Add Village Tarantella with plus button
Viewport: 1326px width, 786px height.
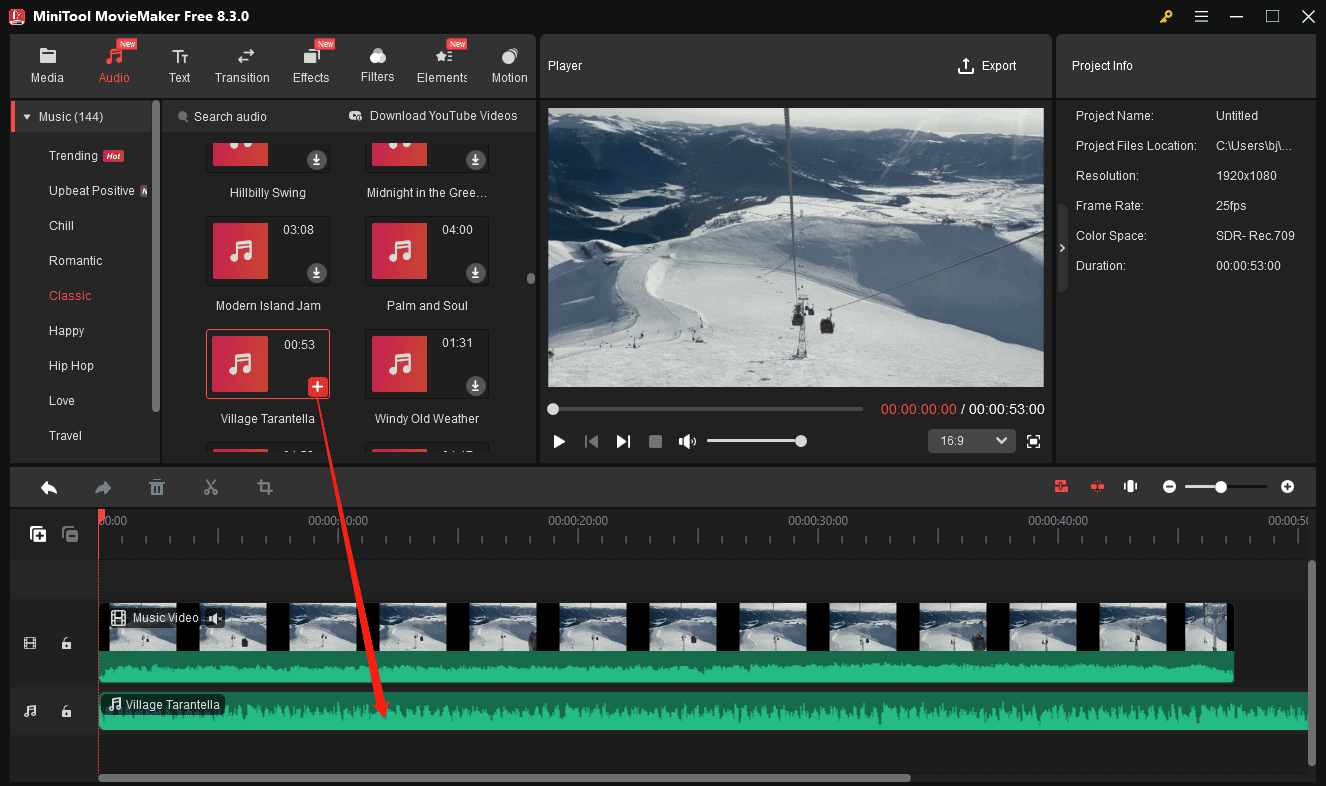(x=317, y=386)
